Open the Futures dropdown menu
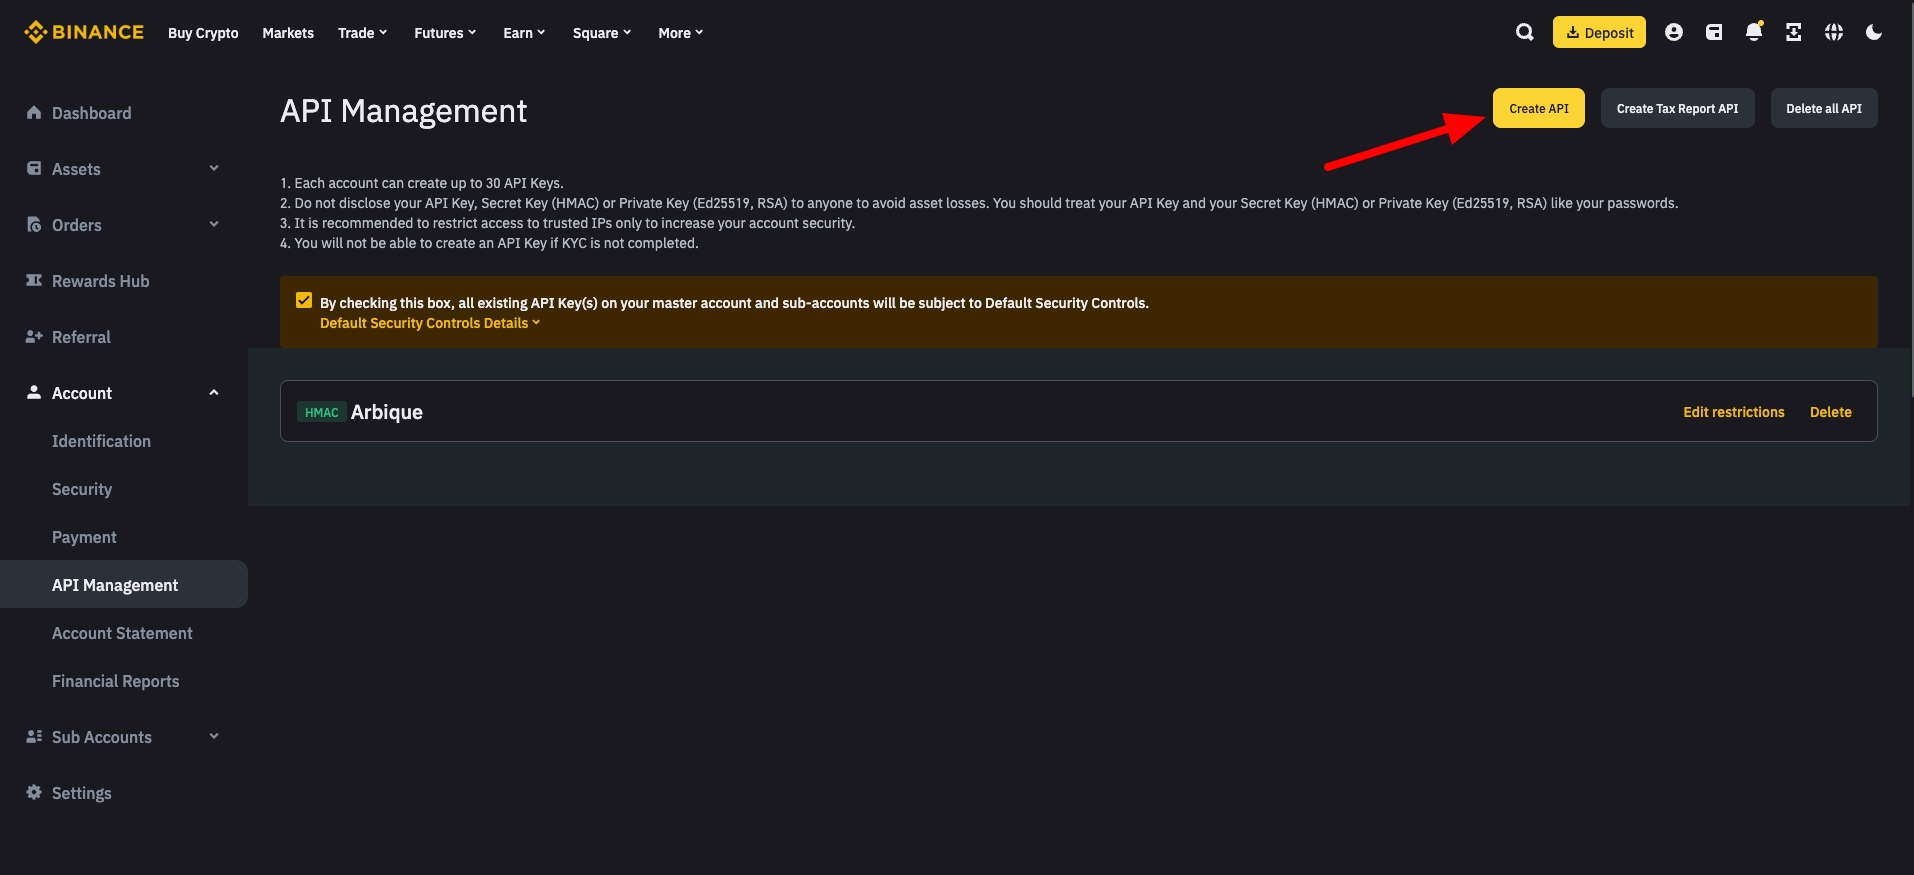Viewport: 1914px width, 875px height. [x=445, y=33]
